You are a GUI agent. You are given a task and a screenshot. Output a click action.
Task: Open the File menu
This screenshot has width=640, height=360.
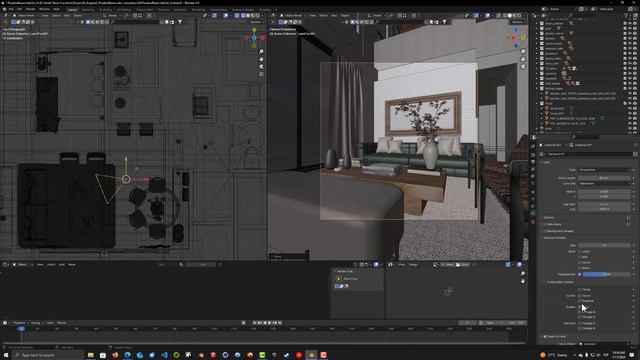11,9
